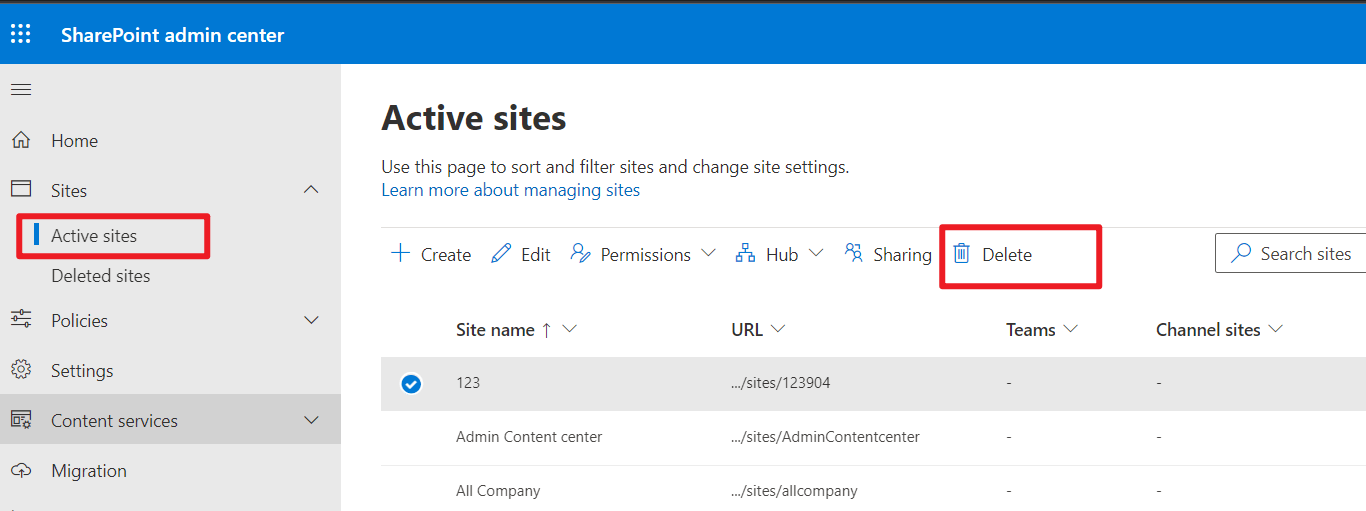
Task: Click the Content services icon
Action: (21, 420)
